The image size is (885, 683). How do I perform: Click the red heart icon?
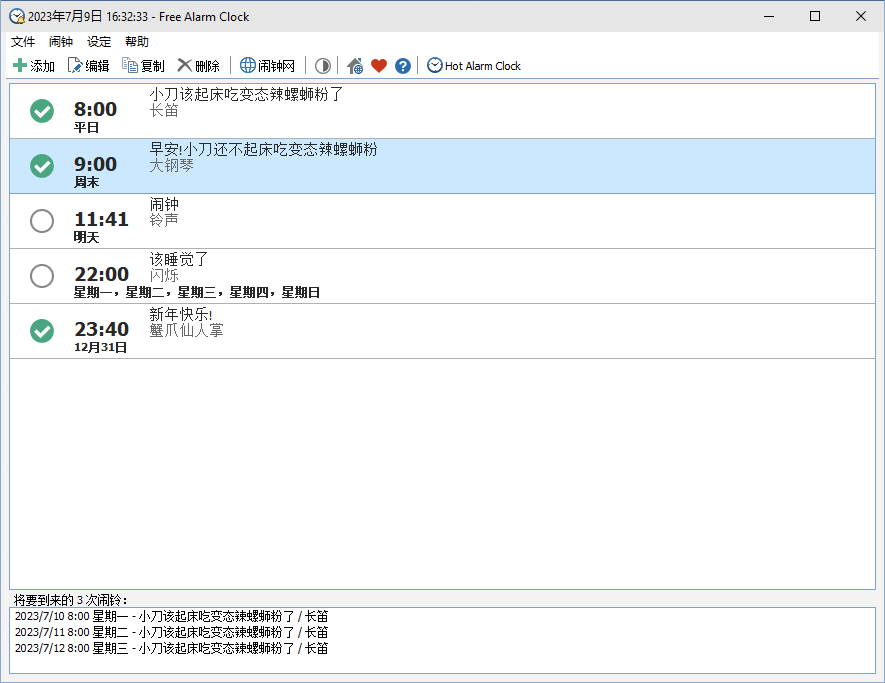click(379, 66)
